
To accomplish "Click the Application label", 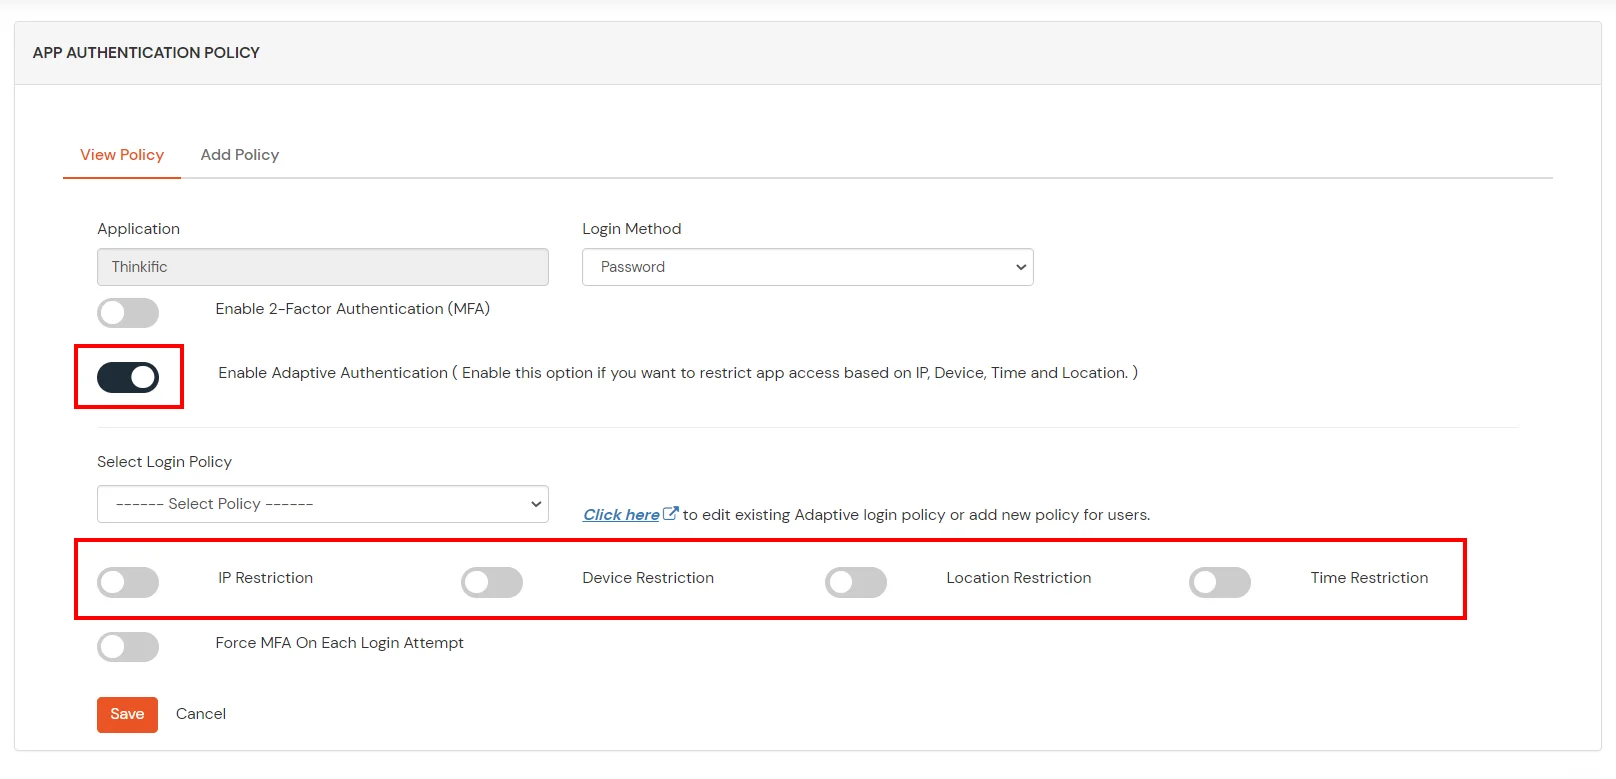I will (139, 229).
